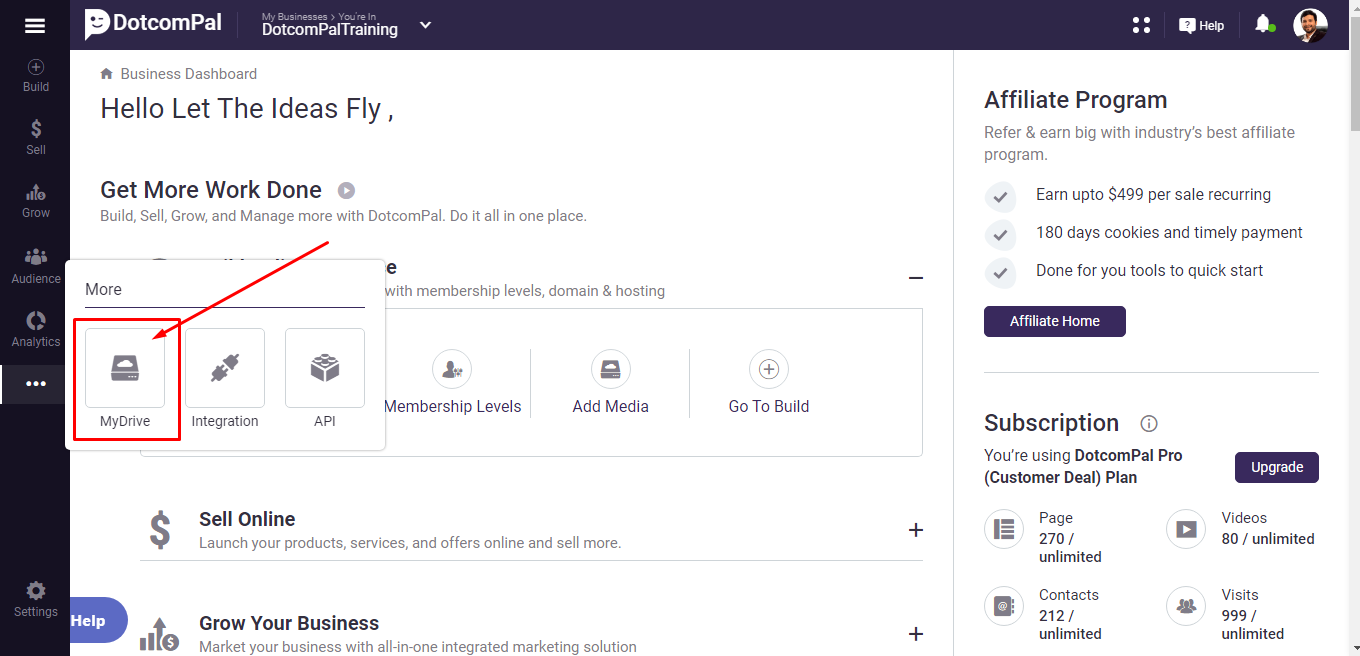Click the Affiliate Home button
This screenshot has height=656, width=1360.
click(x=1055, y=321)
